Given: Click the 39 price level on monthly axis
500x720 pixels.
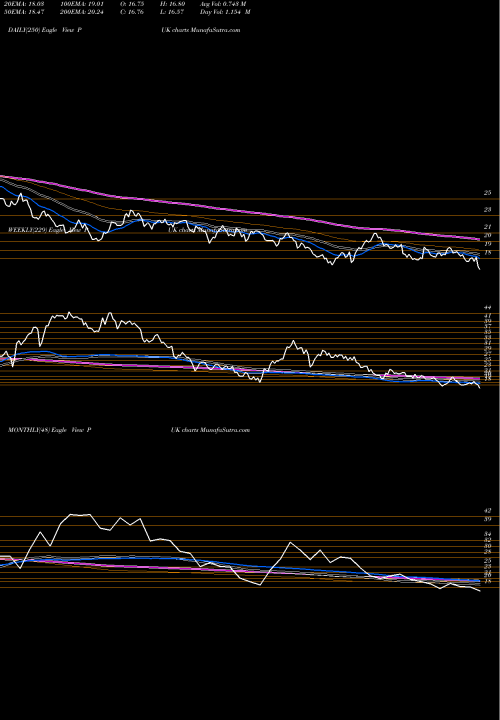Looking at the screenshot, I should pos(488,519).
